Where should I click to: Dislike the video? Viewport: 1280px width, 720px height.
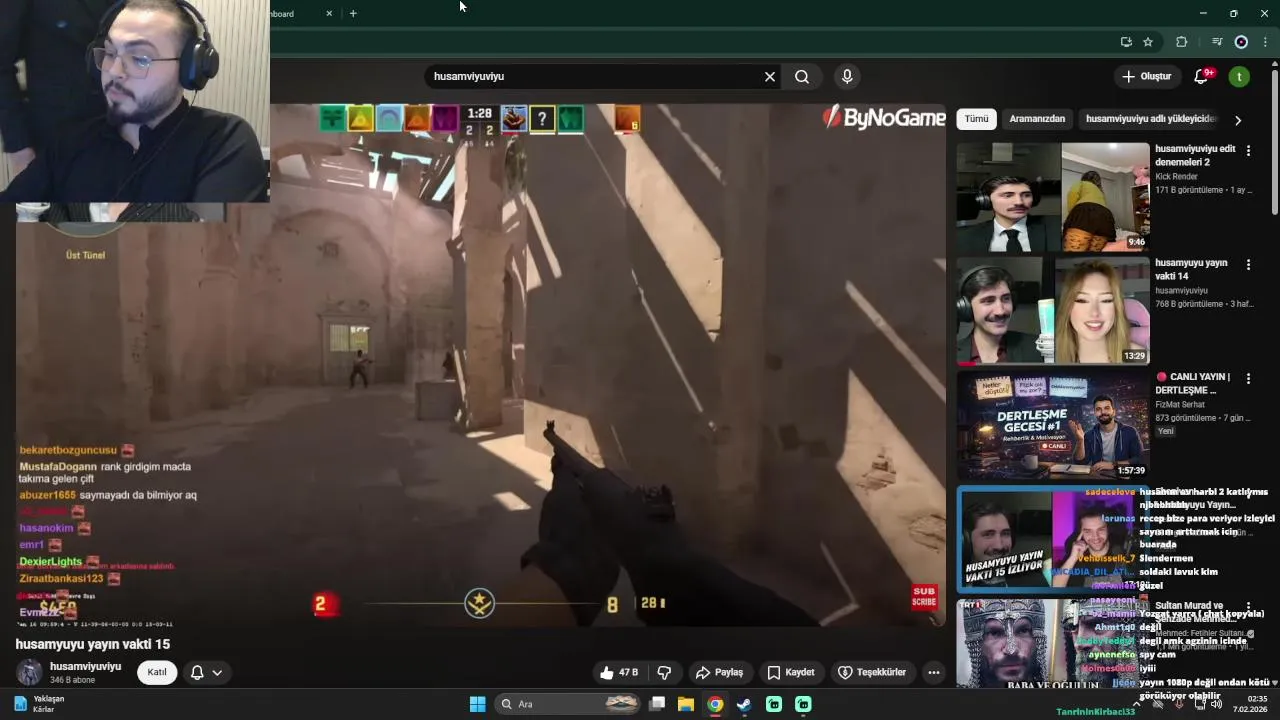click(x=664, y=672)
